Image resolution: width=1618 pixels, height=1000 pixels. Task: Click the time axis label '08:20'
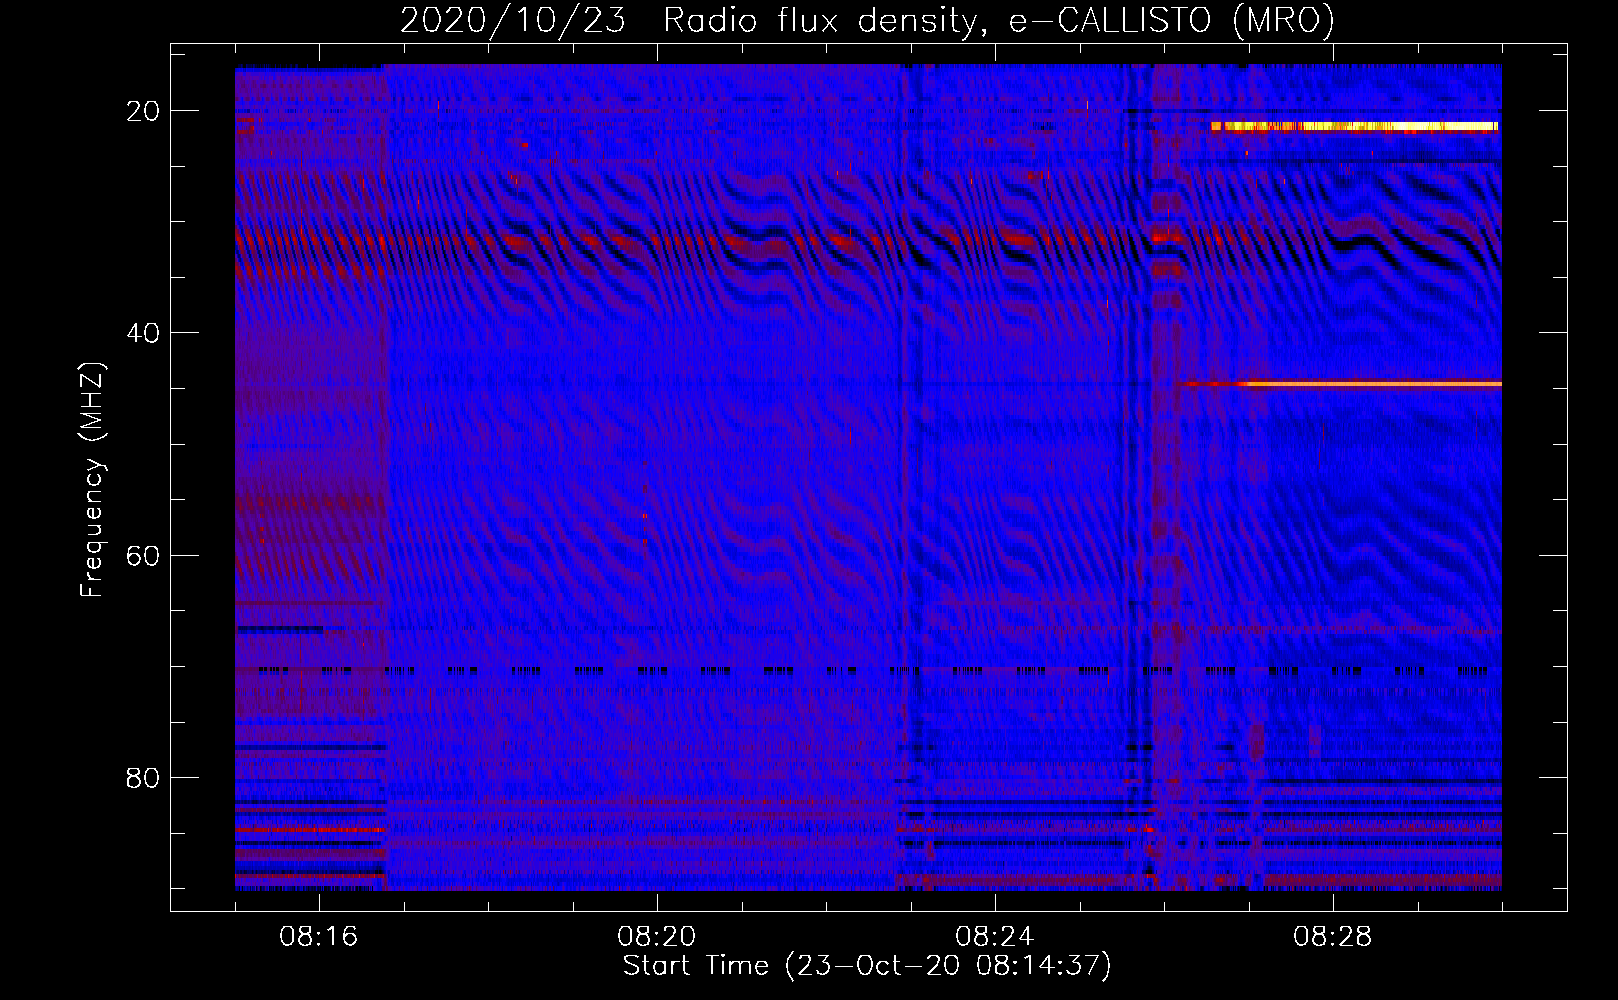point(657,937)
